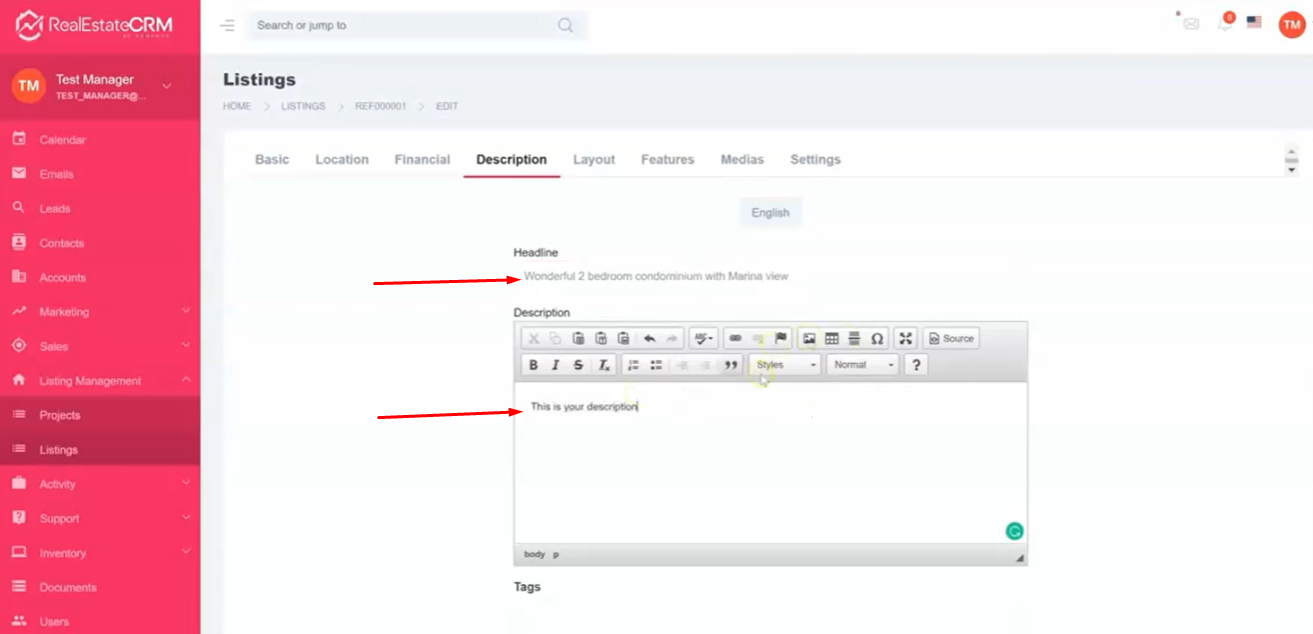1313x634 pixels.
Task: Insert a special character (Omega icon)
Action: [877, 339]
